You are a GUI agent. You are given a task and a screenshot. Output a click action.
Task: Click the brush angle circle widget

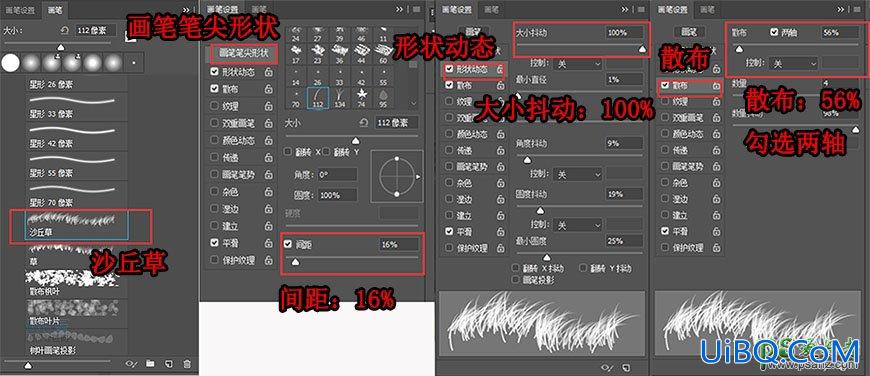coord(396,176)
